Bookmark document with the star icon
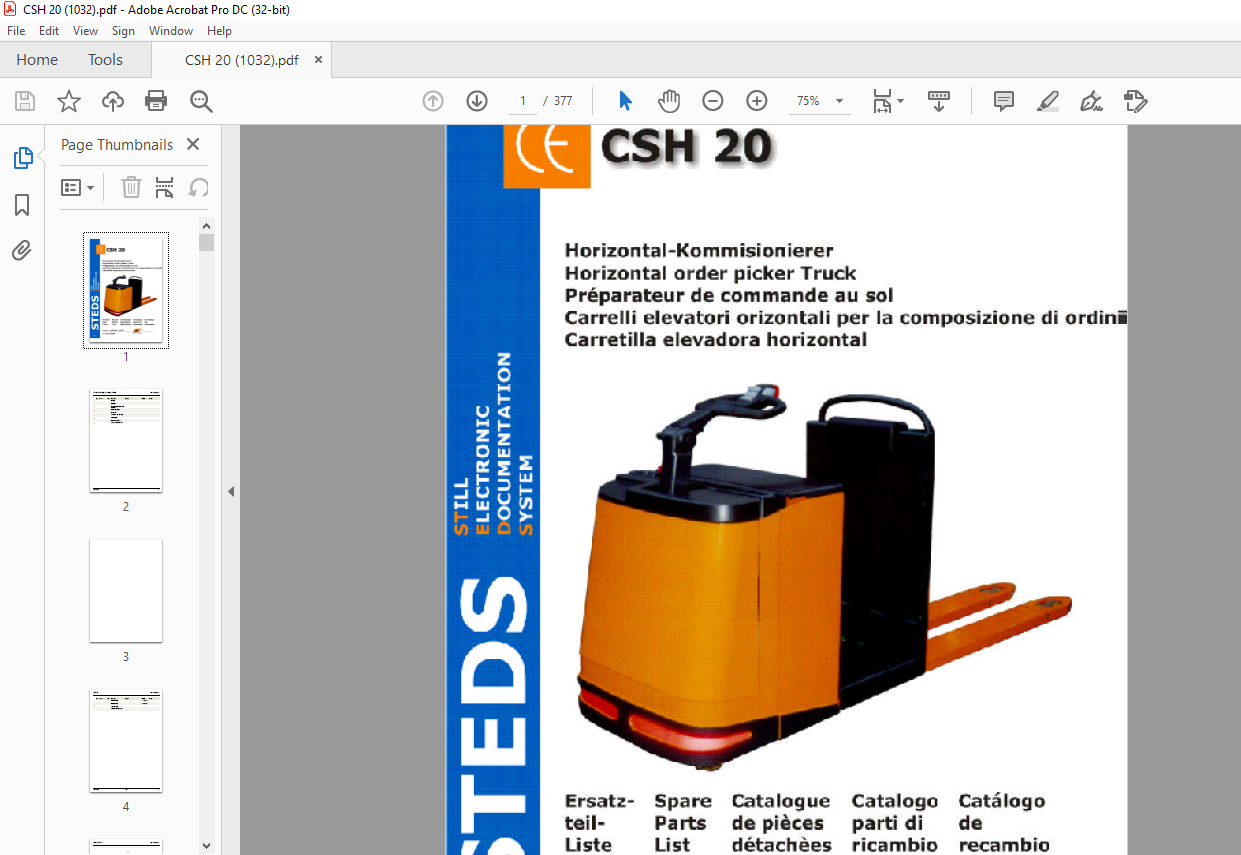Screen dimensions: 1241x855 tap(69, 101)
